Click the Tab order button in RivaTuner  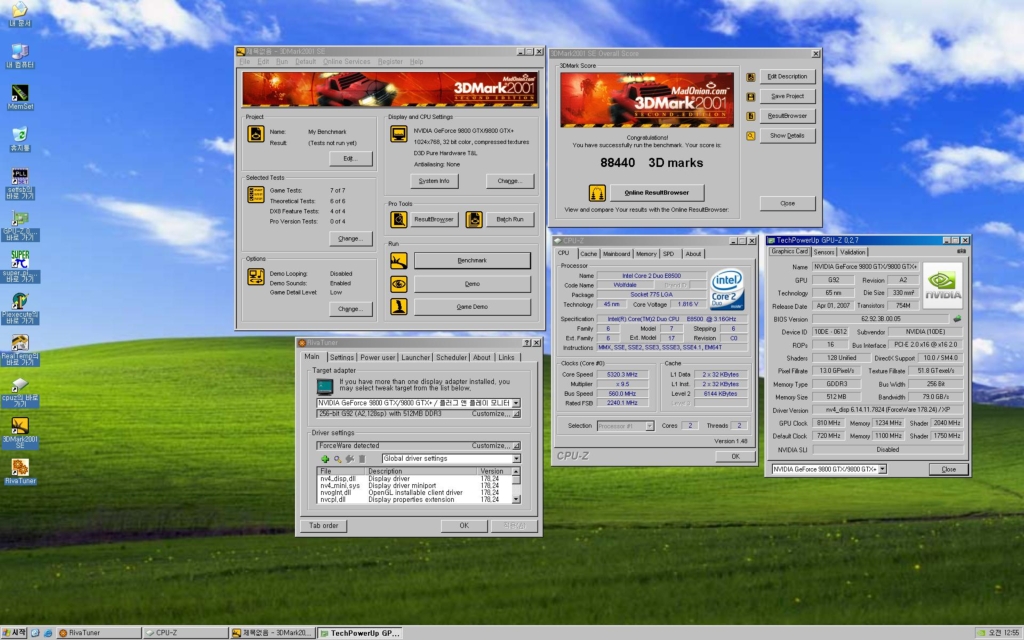point(323,526)
